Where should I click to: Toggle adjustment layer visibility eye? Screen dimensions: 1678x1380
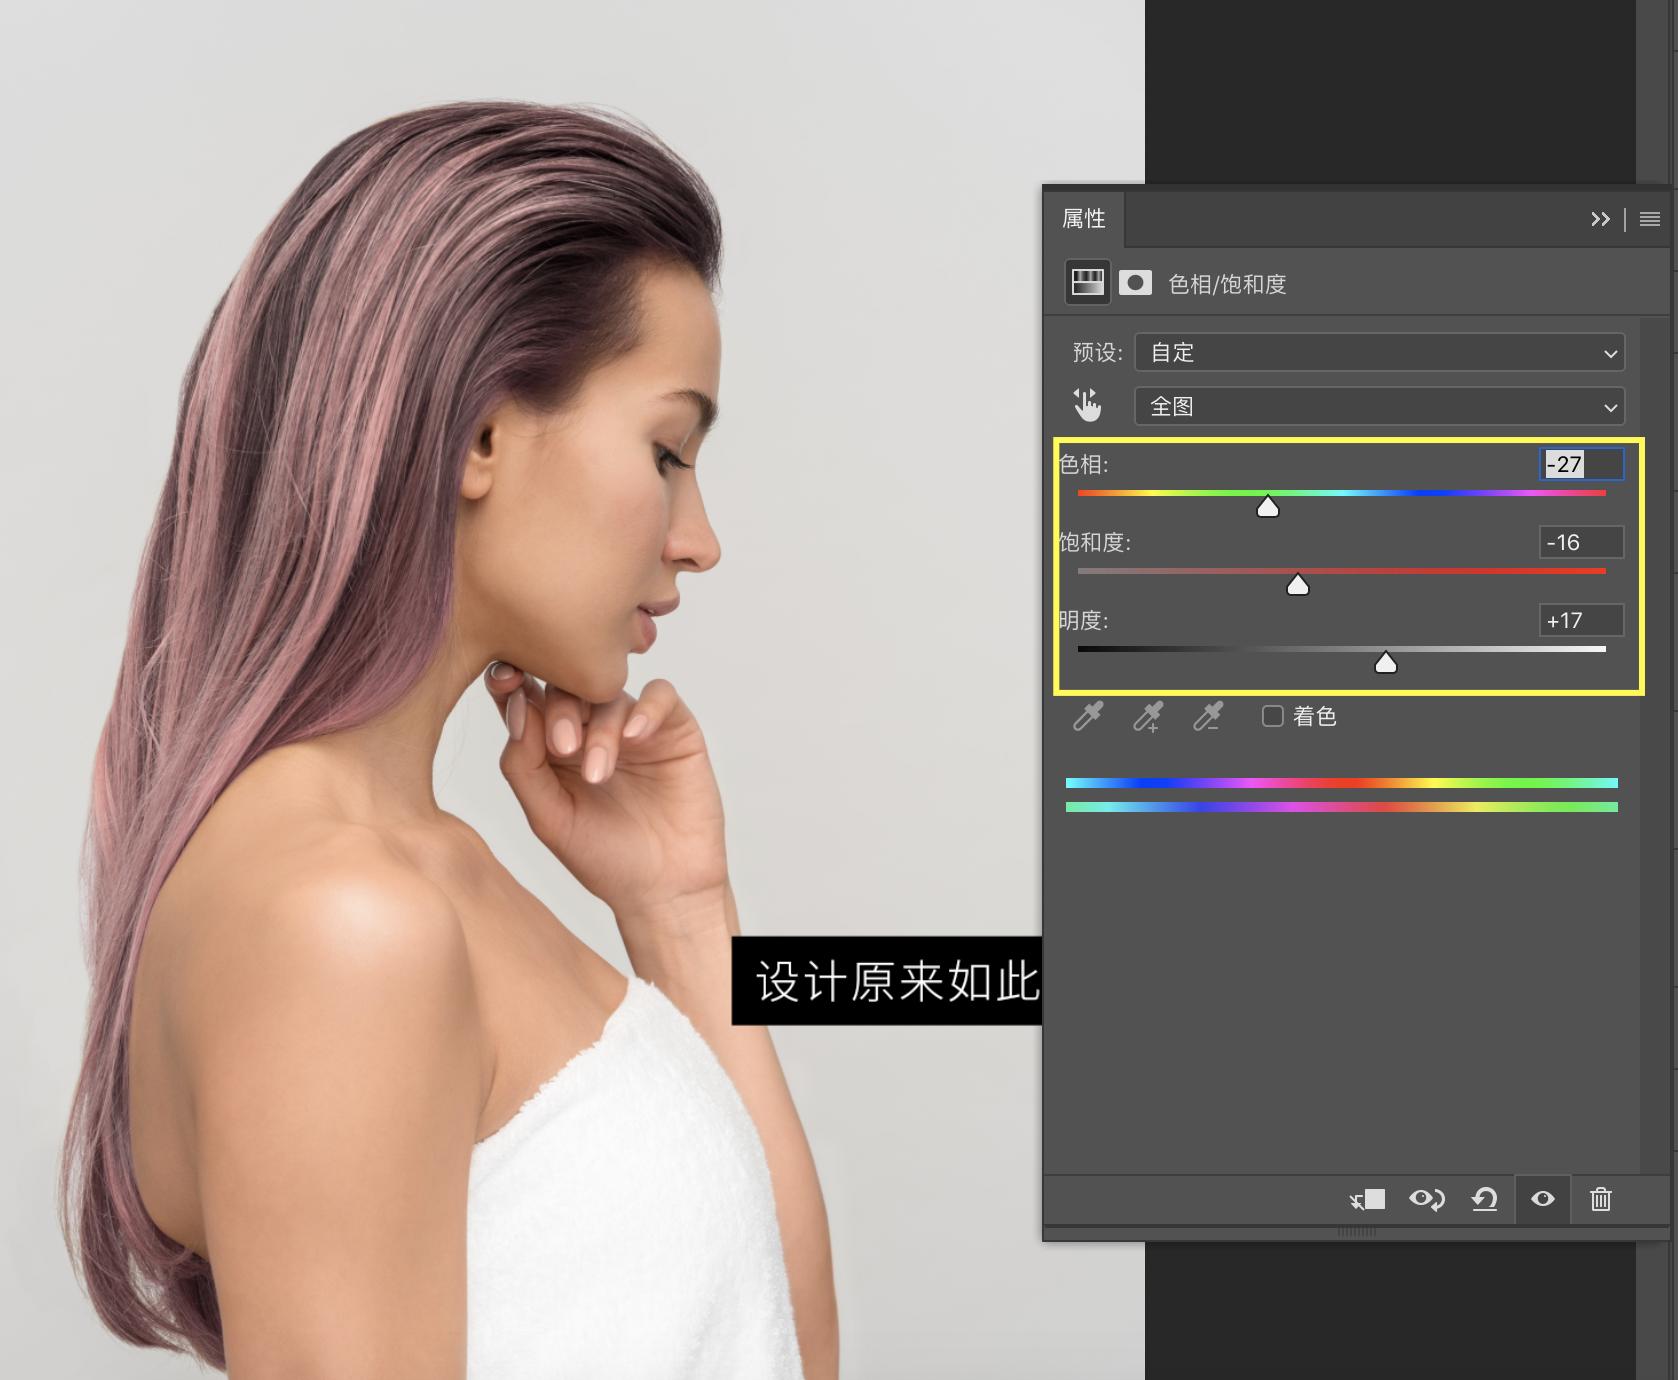1543,1198
